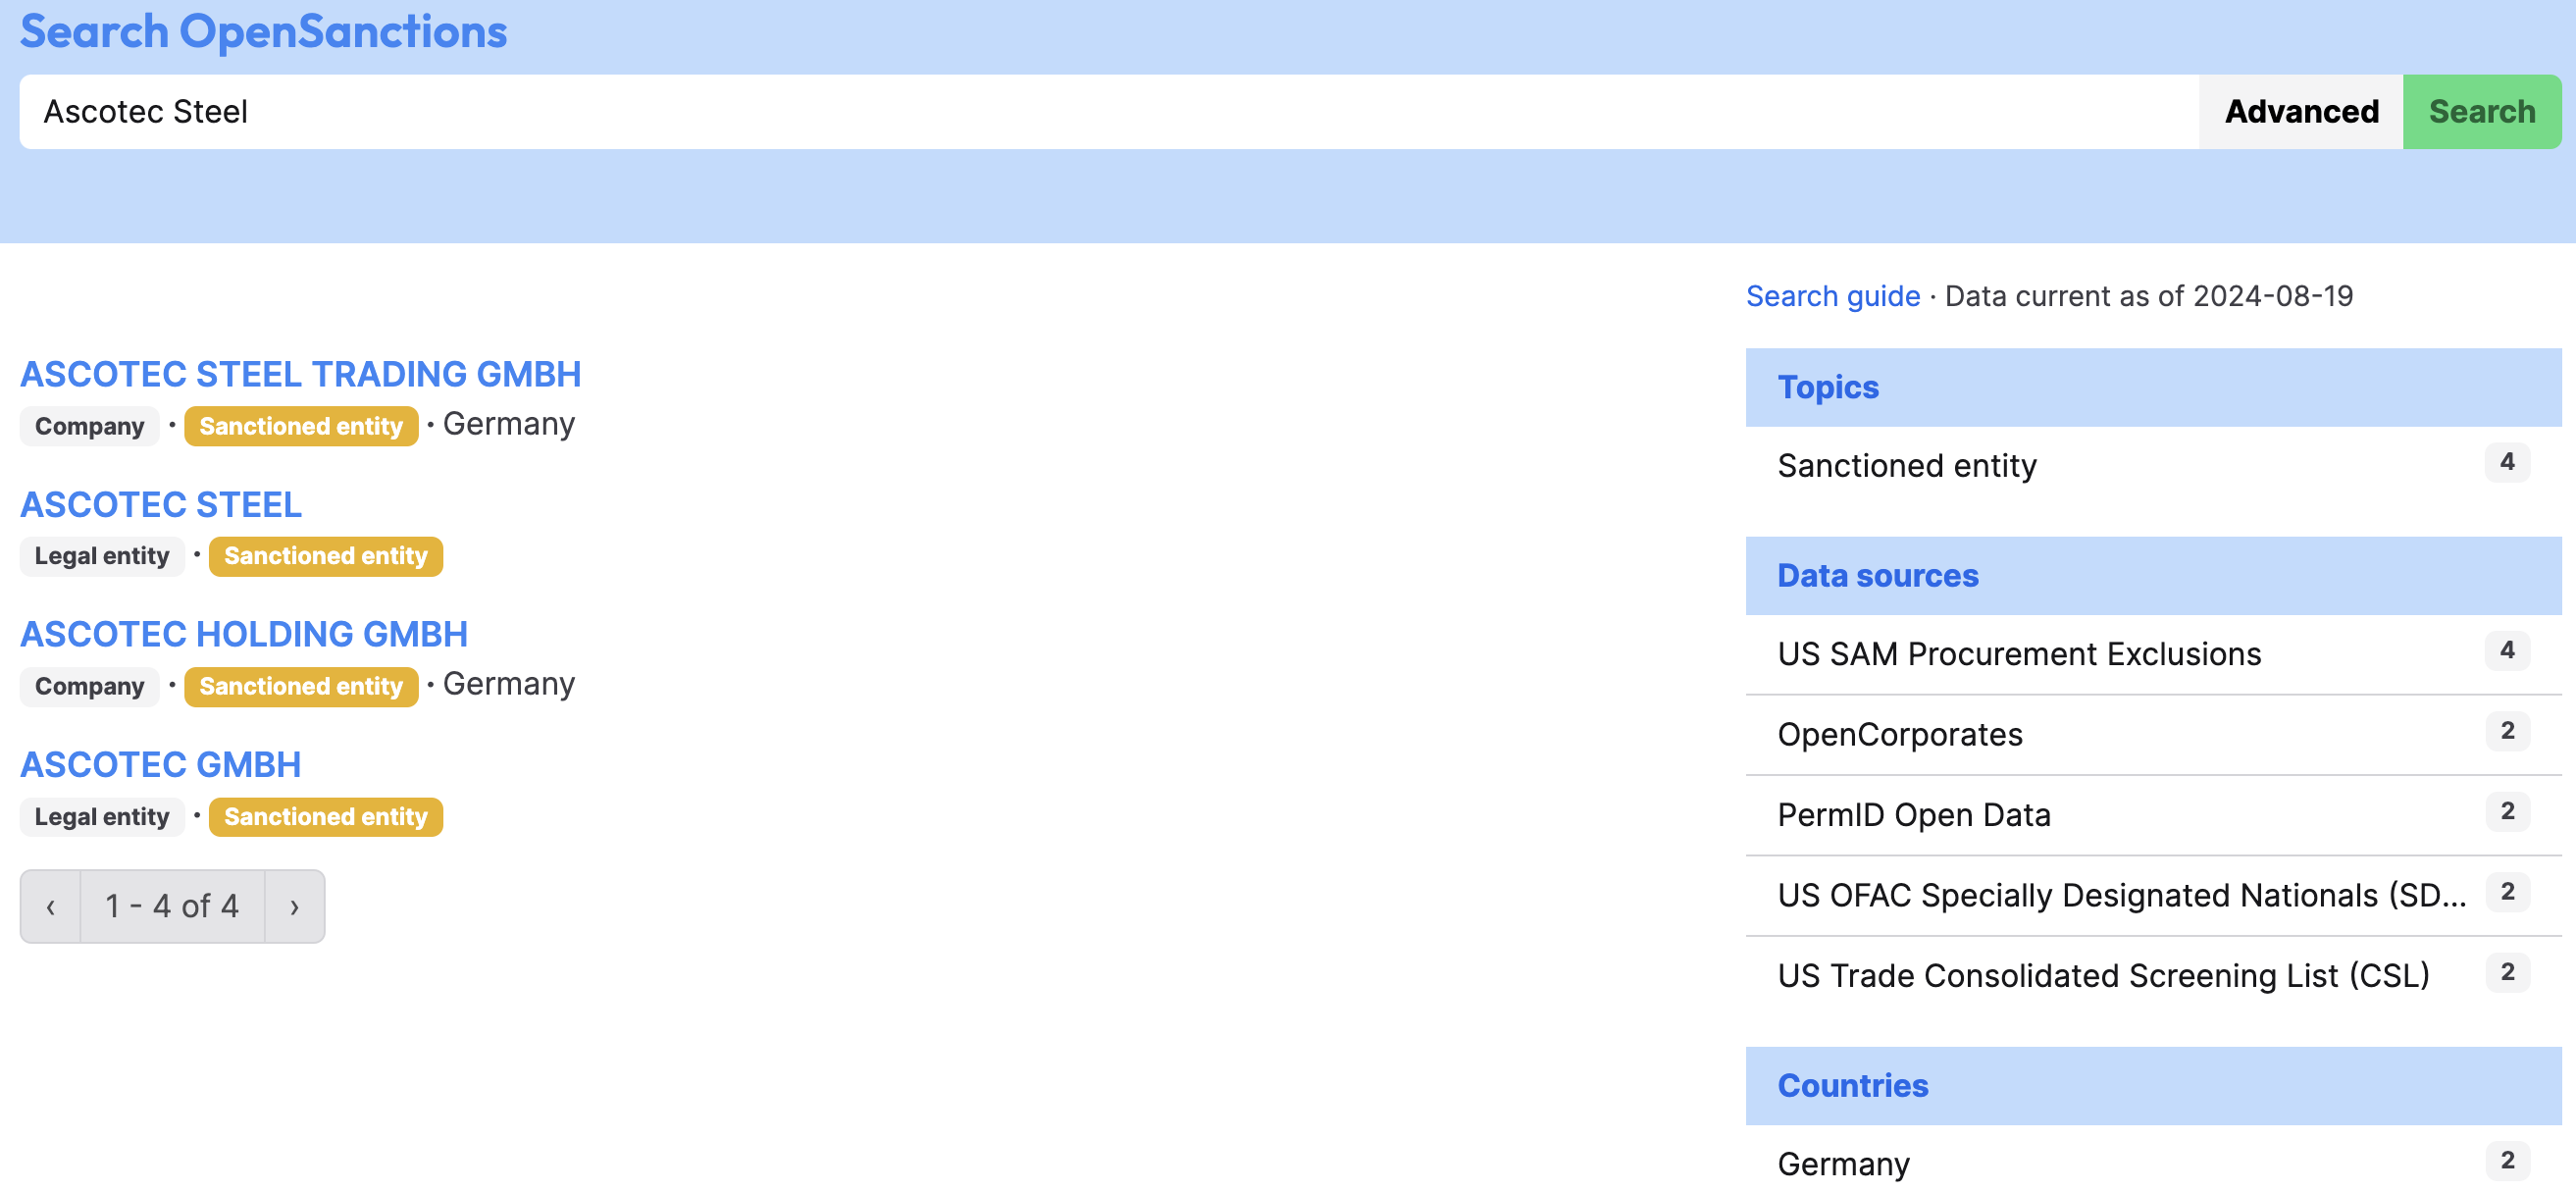The image size is (2576, 1191).
Task: Open the ASCOTEC STEEL result
Action: point(161,504)
